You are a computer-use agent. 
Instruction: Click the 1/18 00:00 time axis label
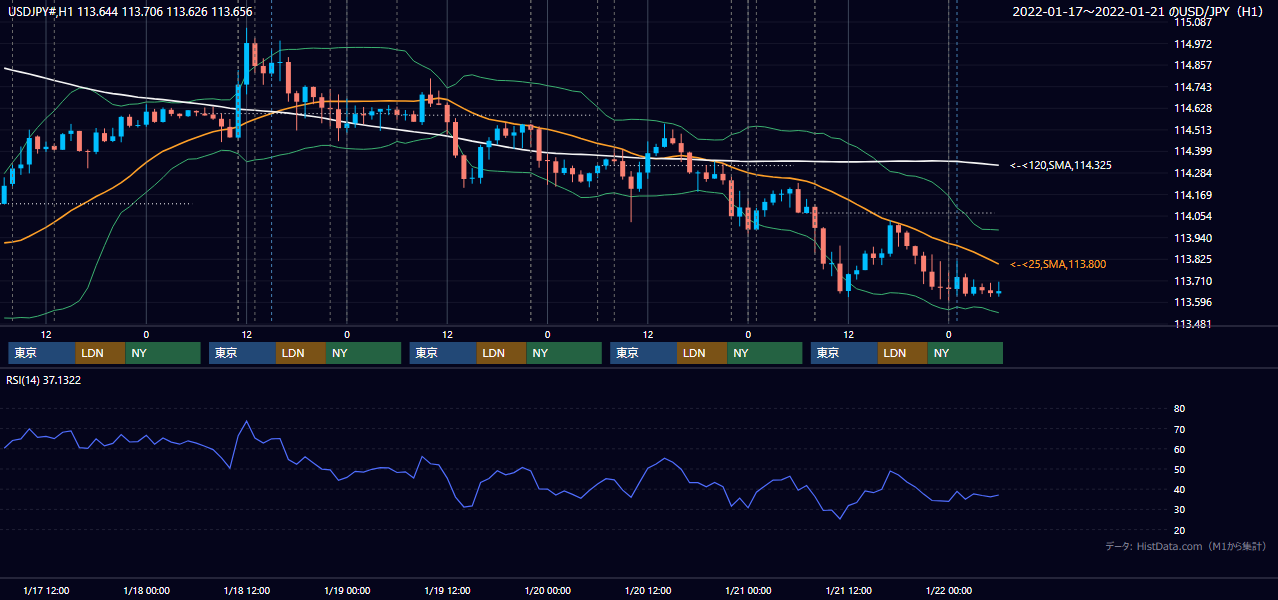coord(147,590)
